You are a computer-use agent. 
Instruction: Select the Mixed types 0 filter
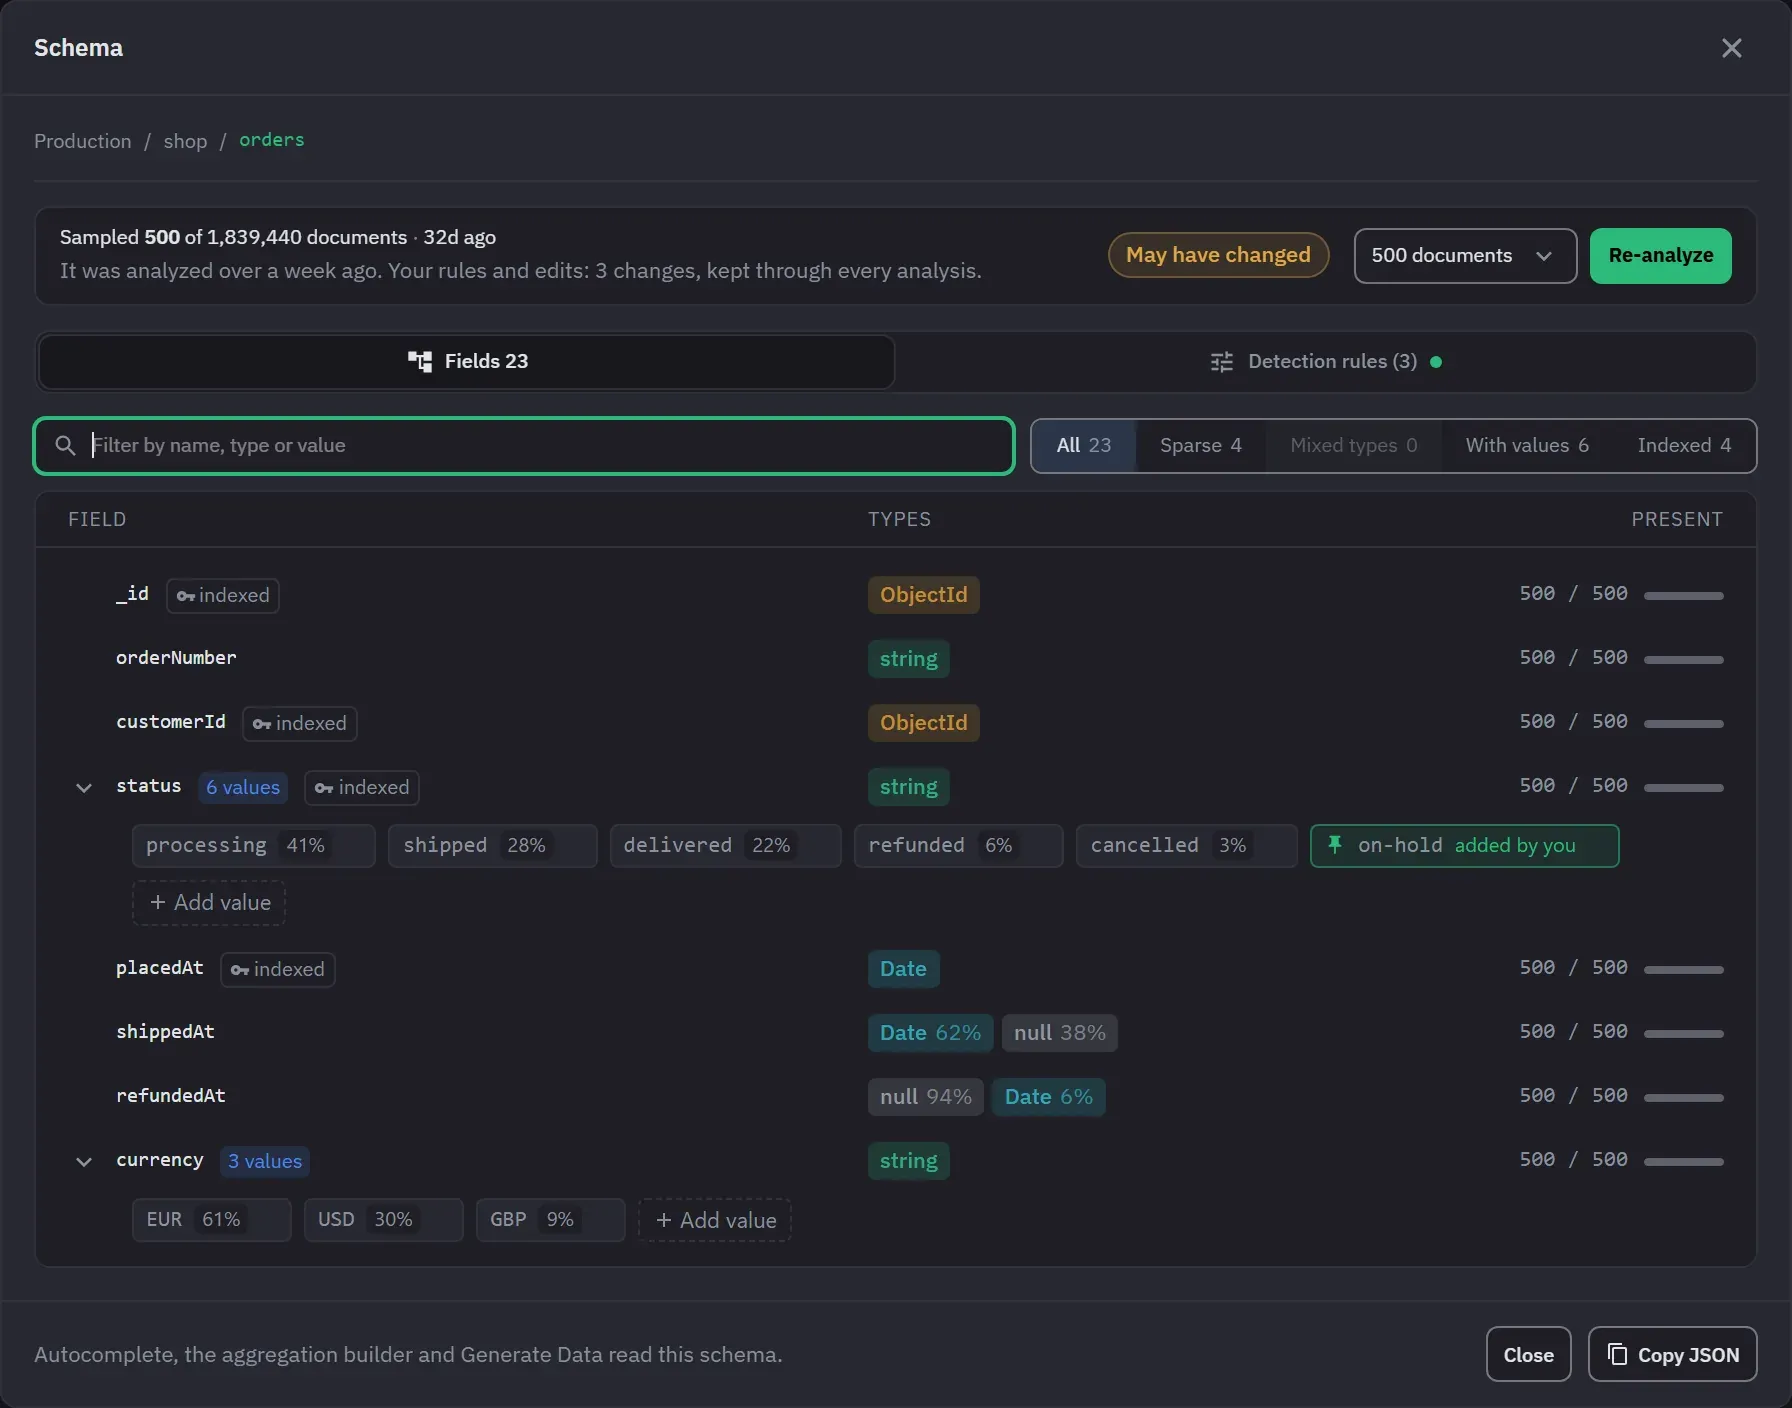[1353, 445]
